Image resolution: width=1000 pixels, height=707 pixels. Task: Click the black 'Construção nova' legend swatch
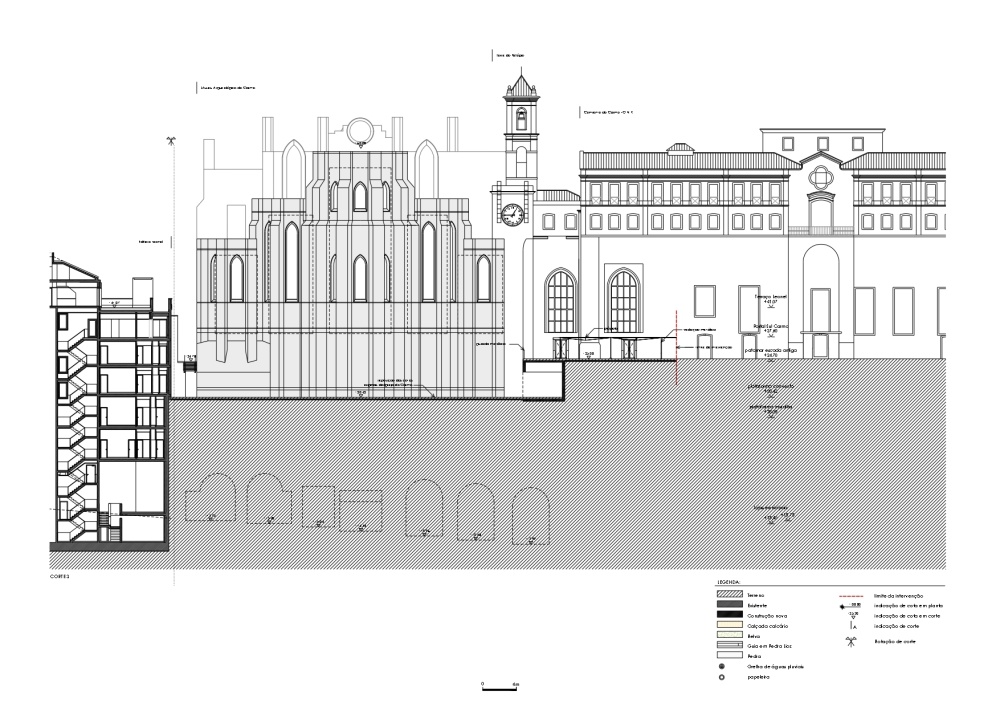point(733,615)
